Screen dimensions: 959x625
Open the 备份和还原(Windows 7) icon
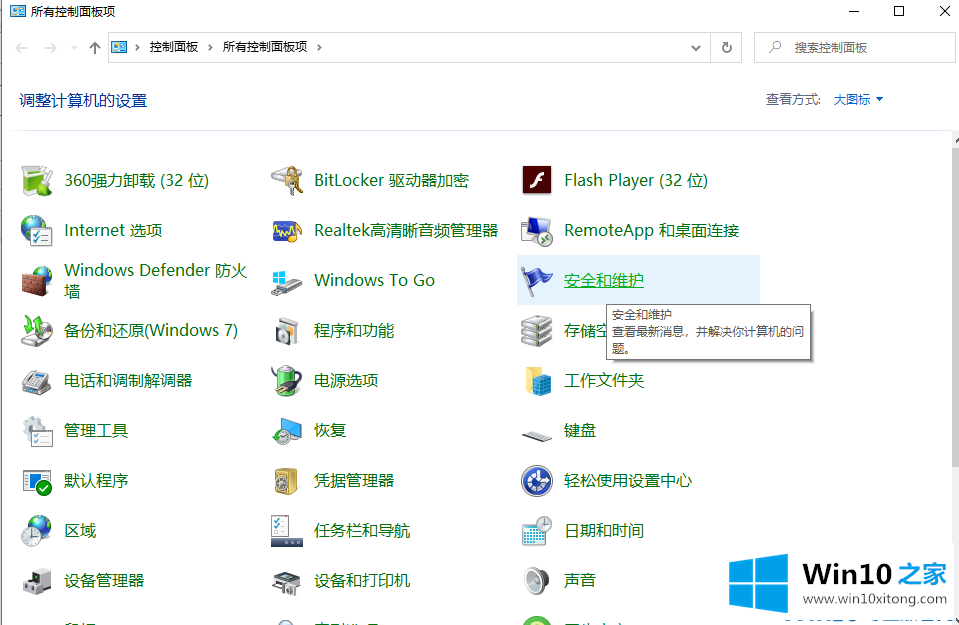click(37, 331)
